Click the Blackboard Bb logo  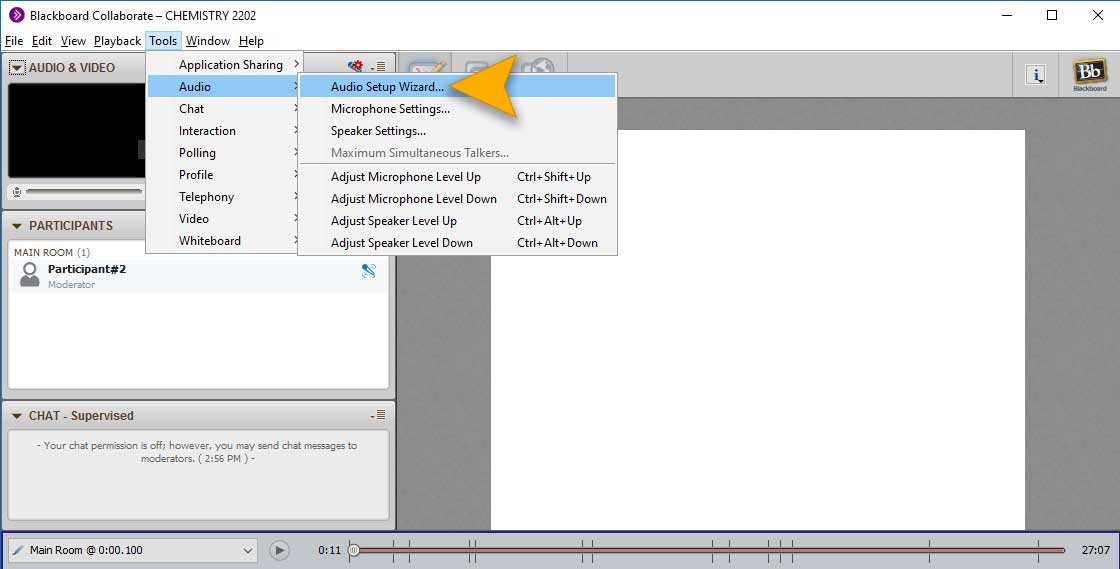(1089, 74)
